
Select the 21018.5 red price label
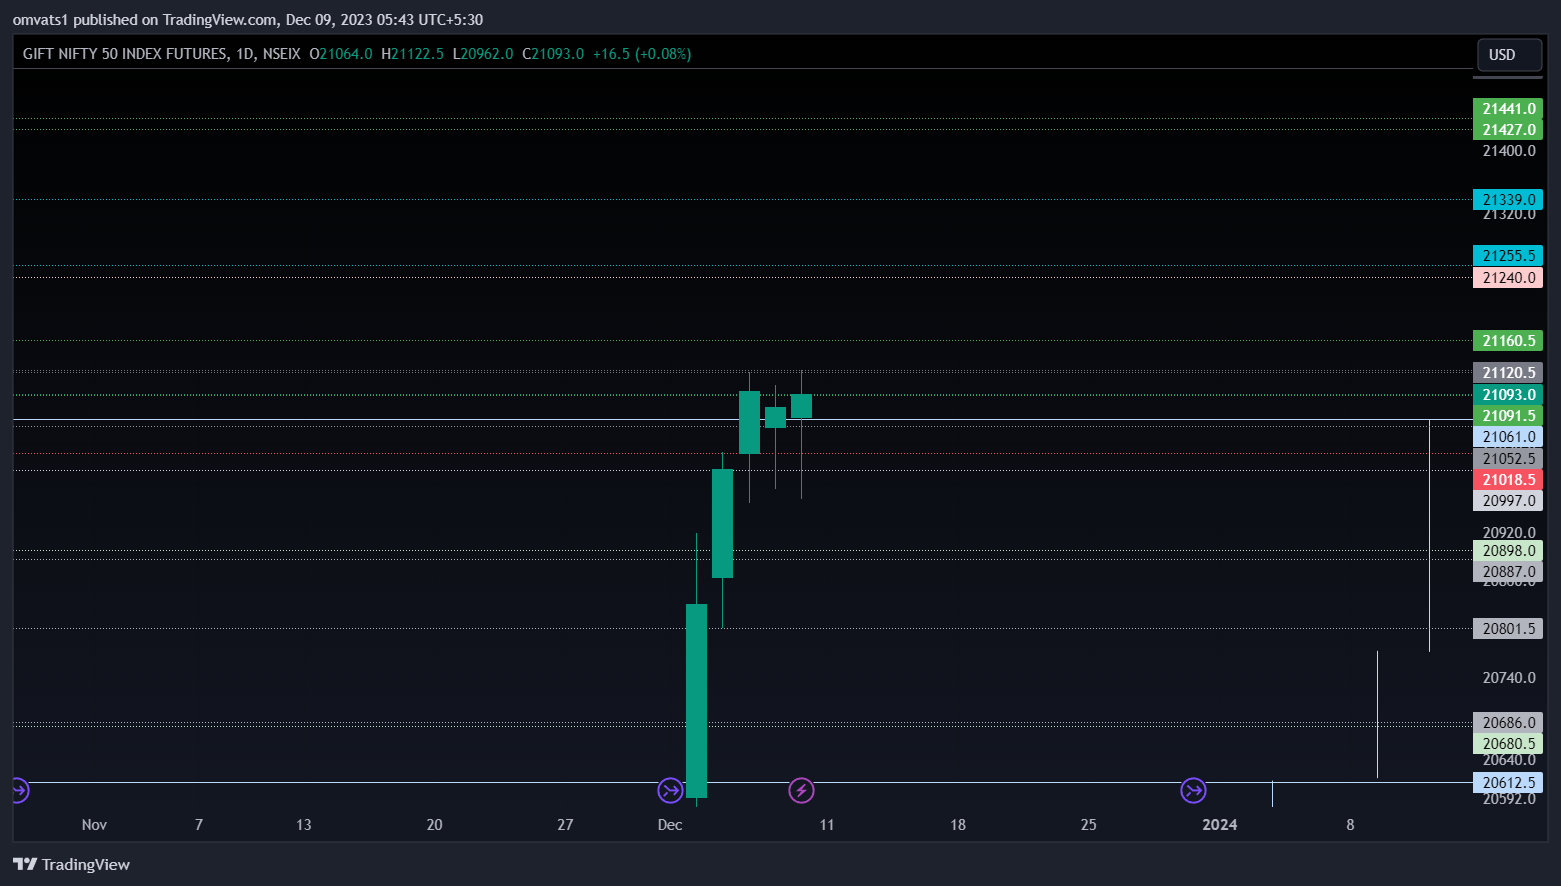[x=1508, y=480]
